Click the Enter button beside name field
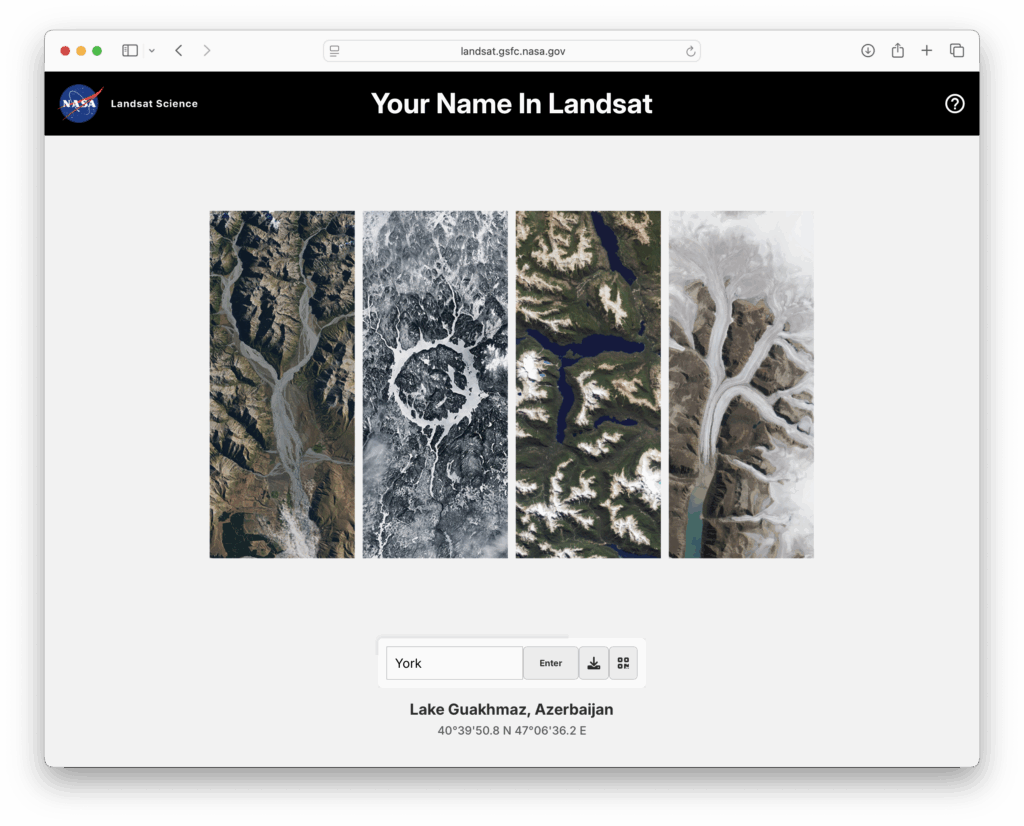1024x826 pixels. tap(551, 663)
